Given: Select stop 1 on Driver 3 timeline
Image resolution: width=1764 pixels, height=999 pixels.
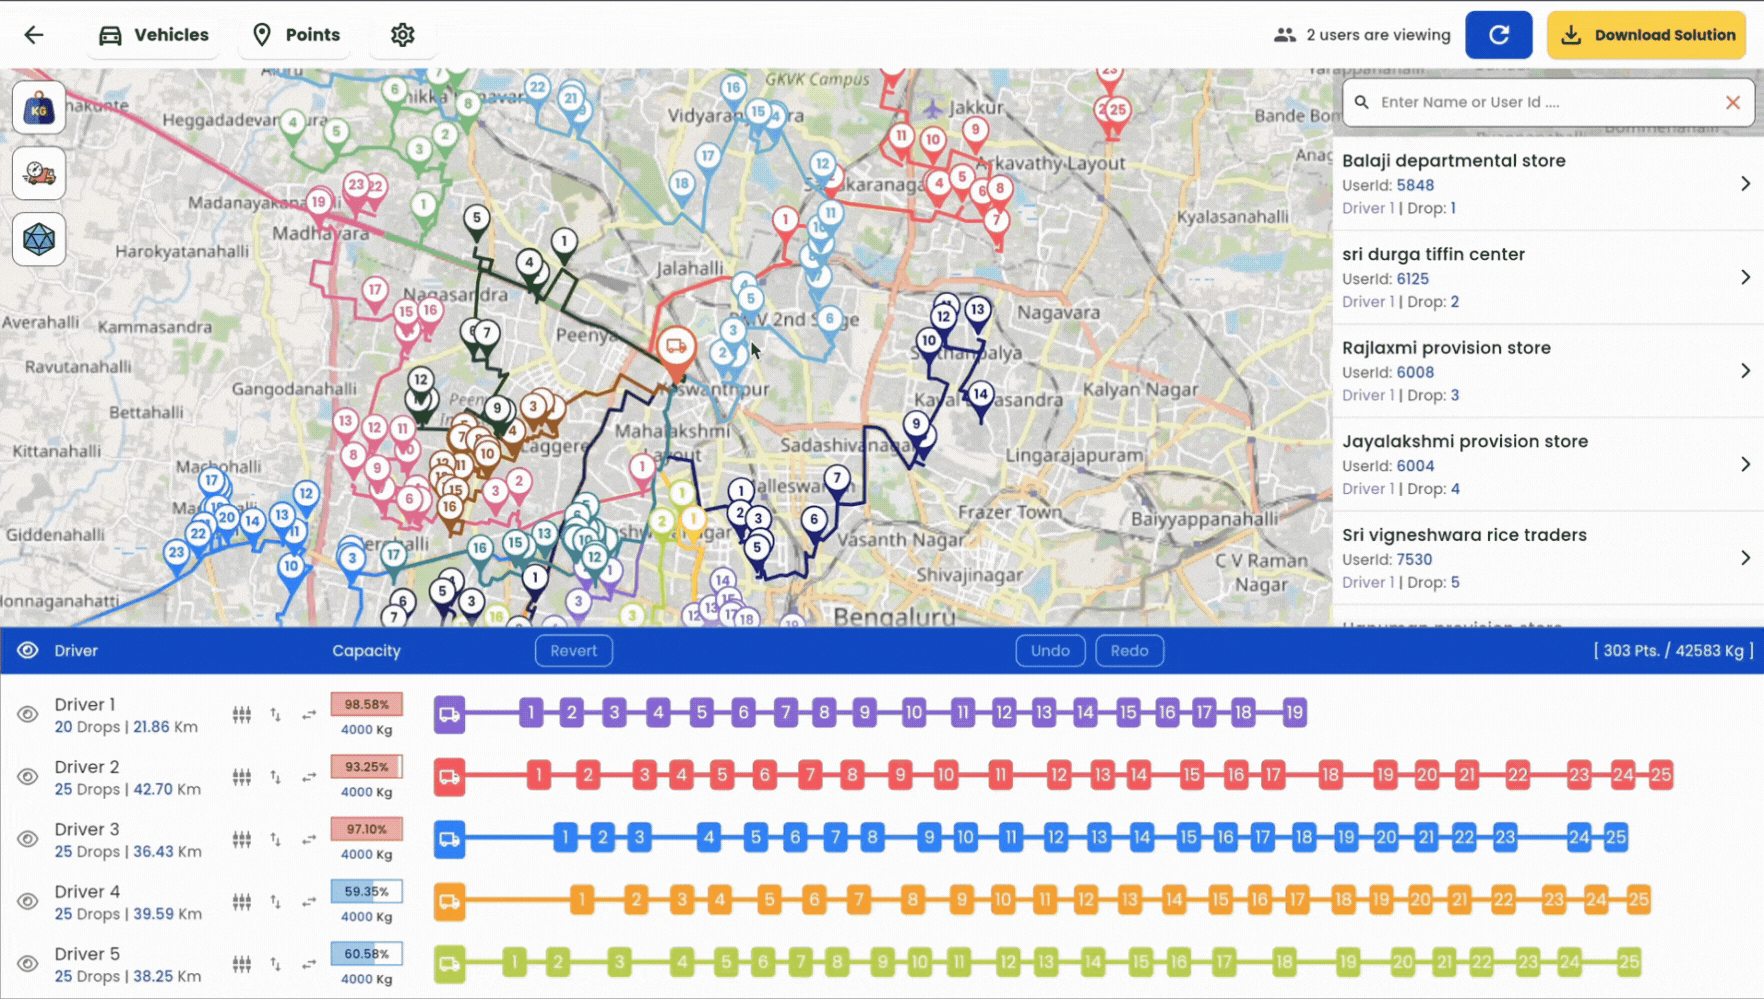Looking at the screenshot, I should coord(565,837).
